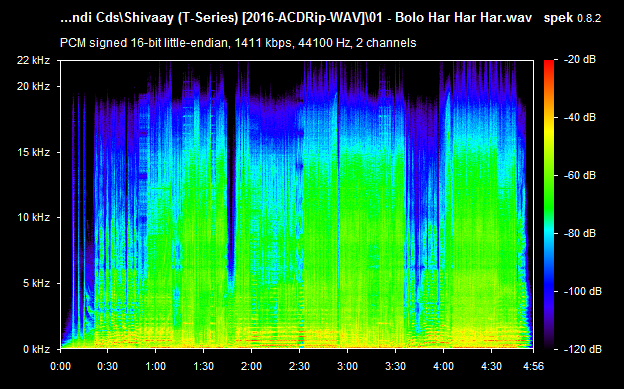Click the PCM signed 16-bit codec info line
Viewport: 624px width, 389px height.
click(238, 43)
